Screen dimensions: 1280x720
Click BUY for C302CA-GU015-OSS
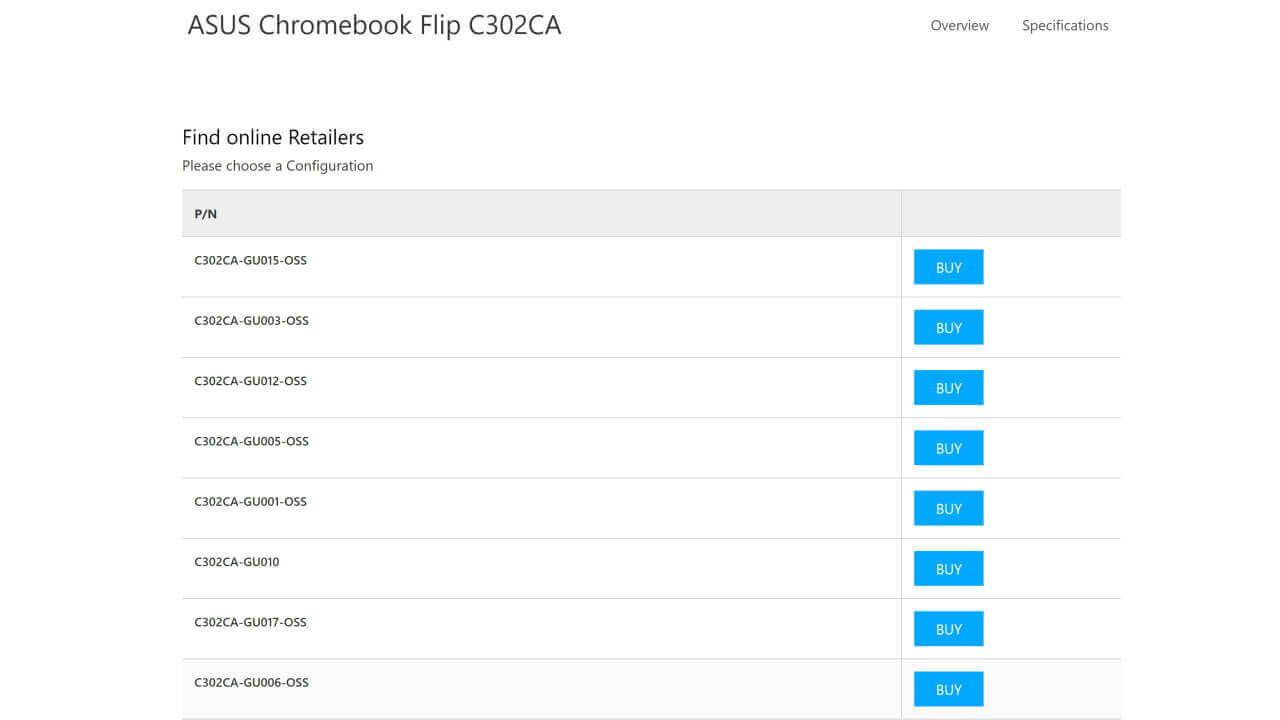[x=948, y=267]
